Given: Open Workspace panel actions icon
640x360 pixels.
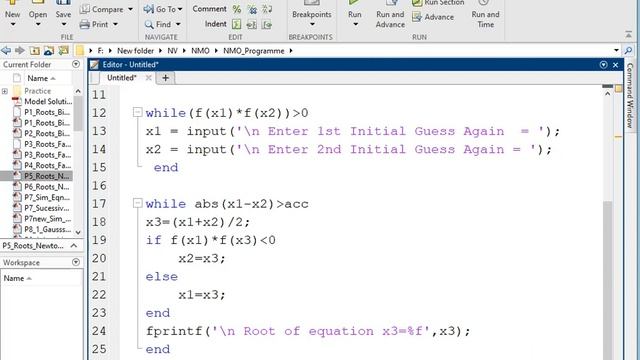Looking at the screenshot, I should [76, 262].
